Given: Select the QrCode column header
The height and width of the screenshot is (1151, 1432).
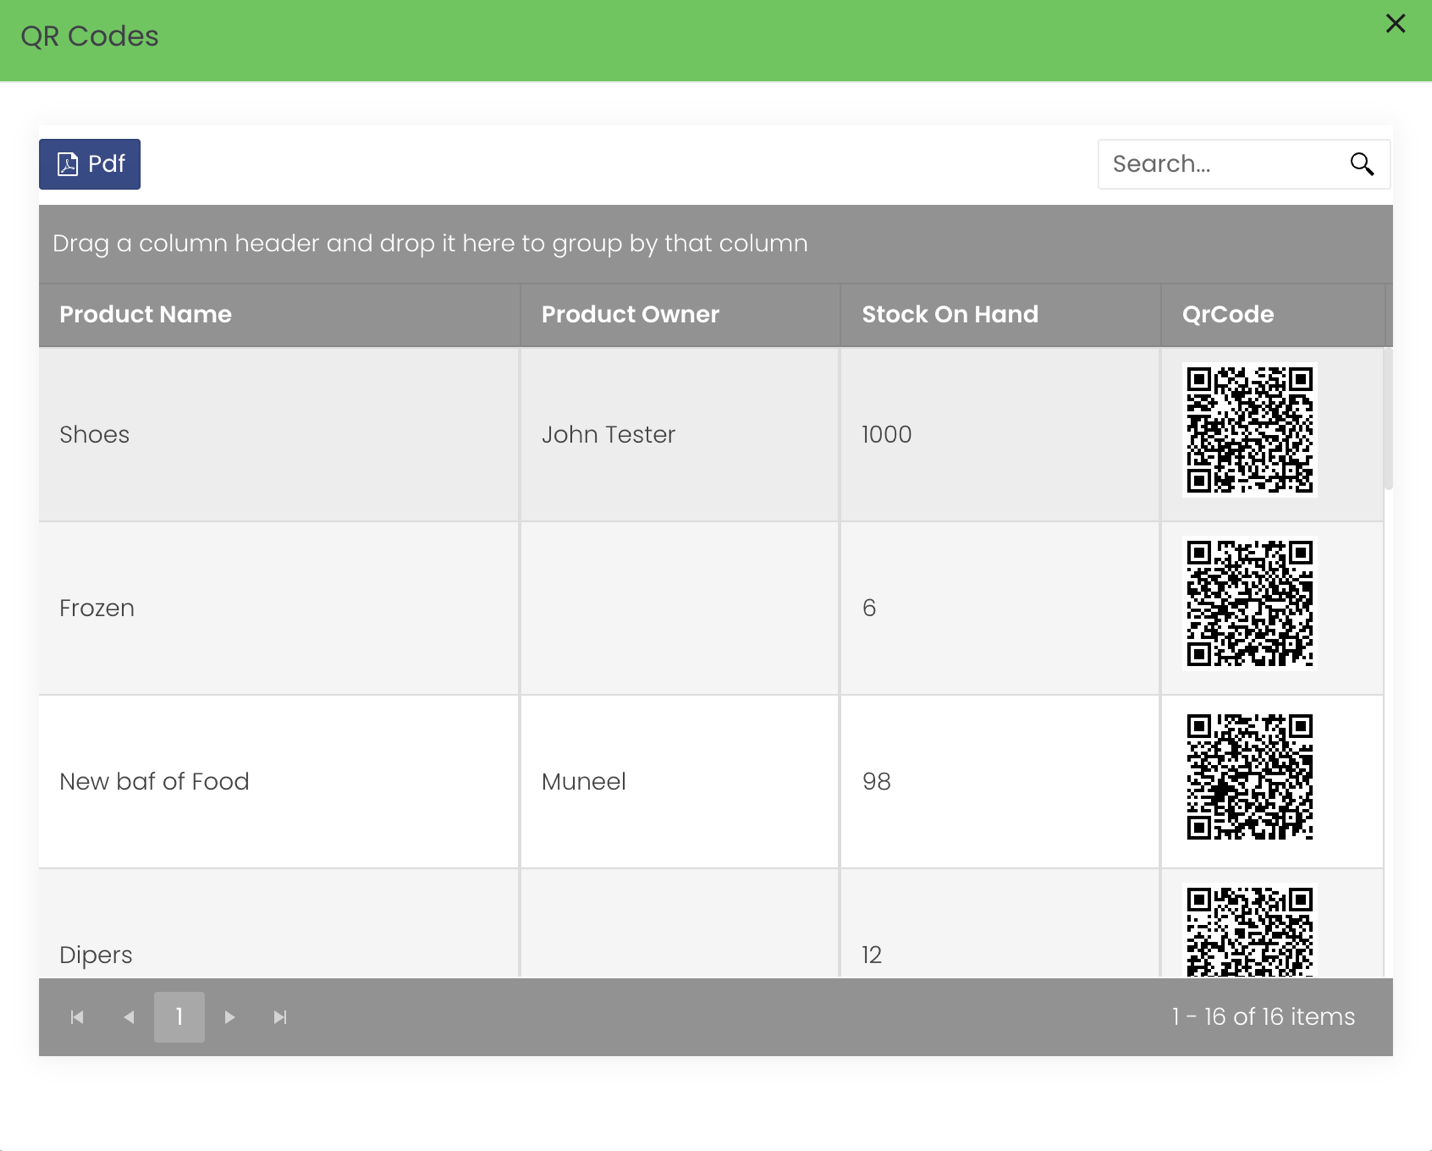Looking at the screenshot, I should pyautogui.click(x=1228, y=314).
